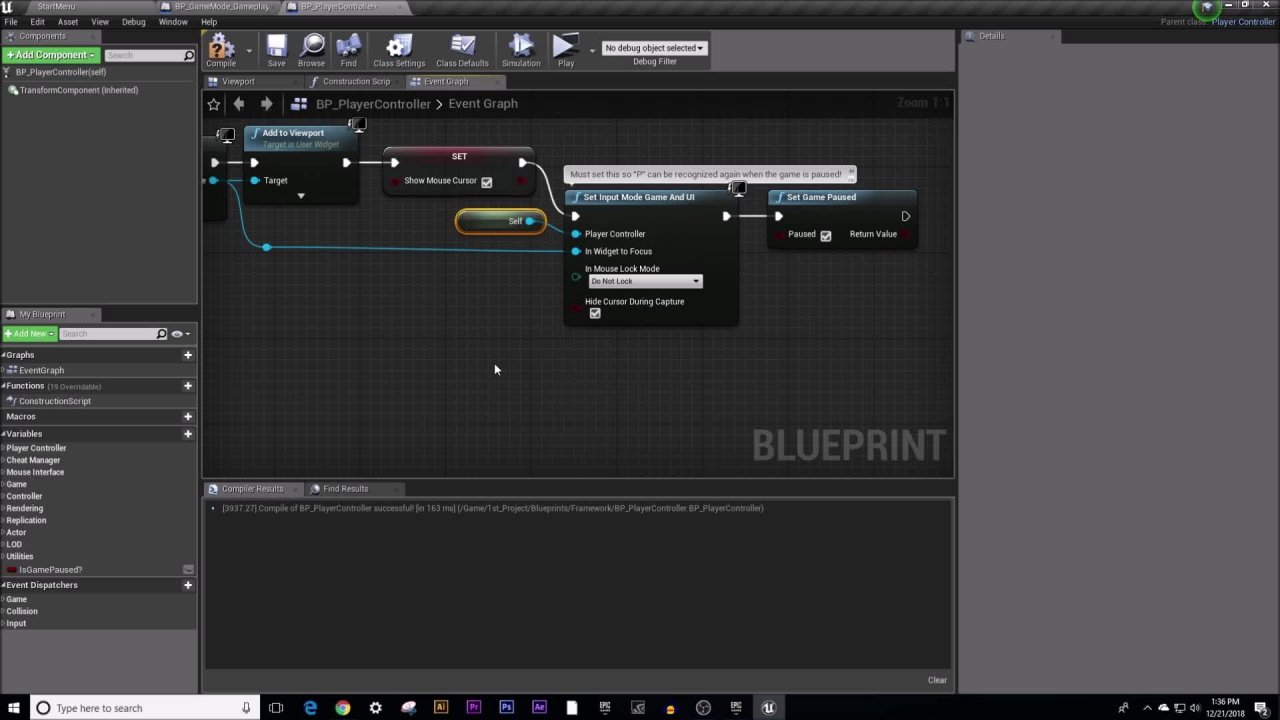The image size is (1280, 720).
Task: Toggle visibility icon of IsGamePaused? variable
Action: 187,570
